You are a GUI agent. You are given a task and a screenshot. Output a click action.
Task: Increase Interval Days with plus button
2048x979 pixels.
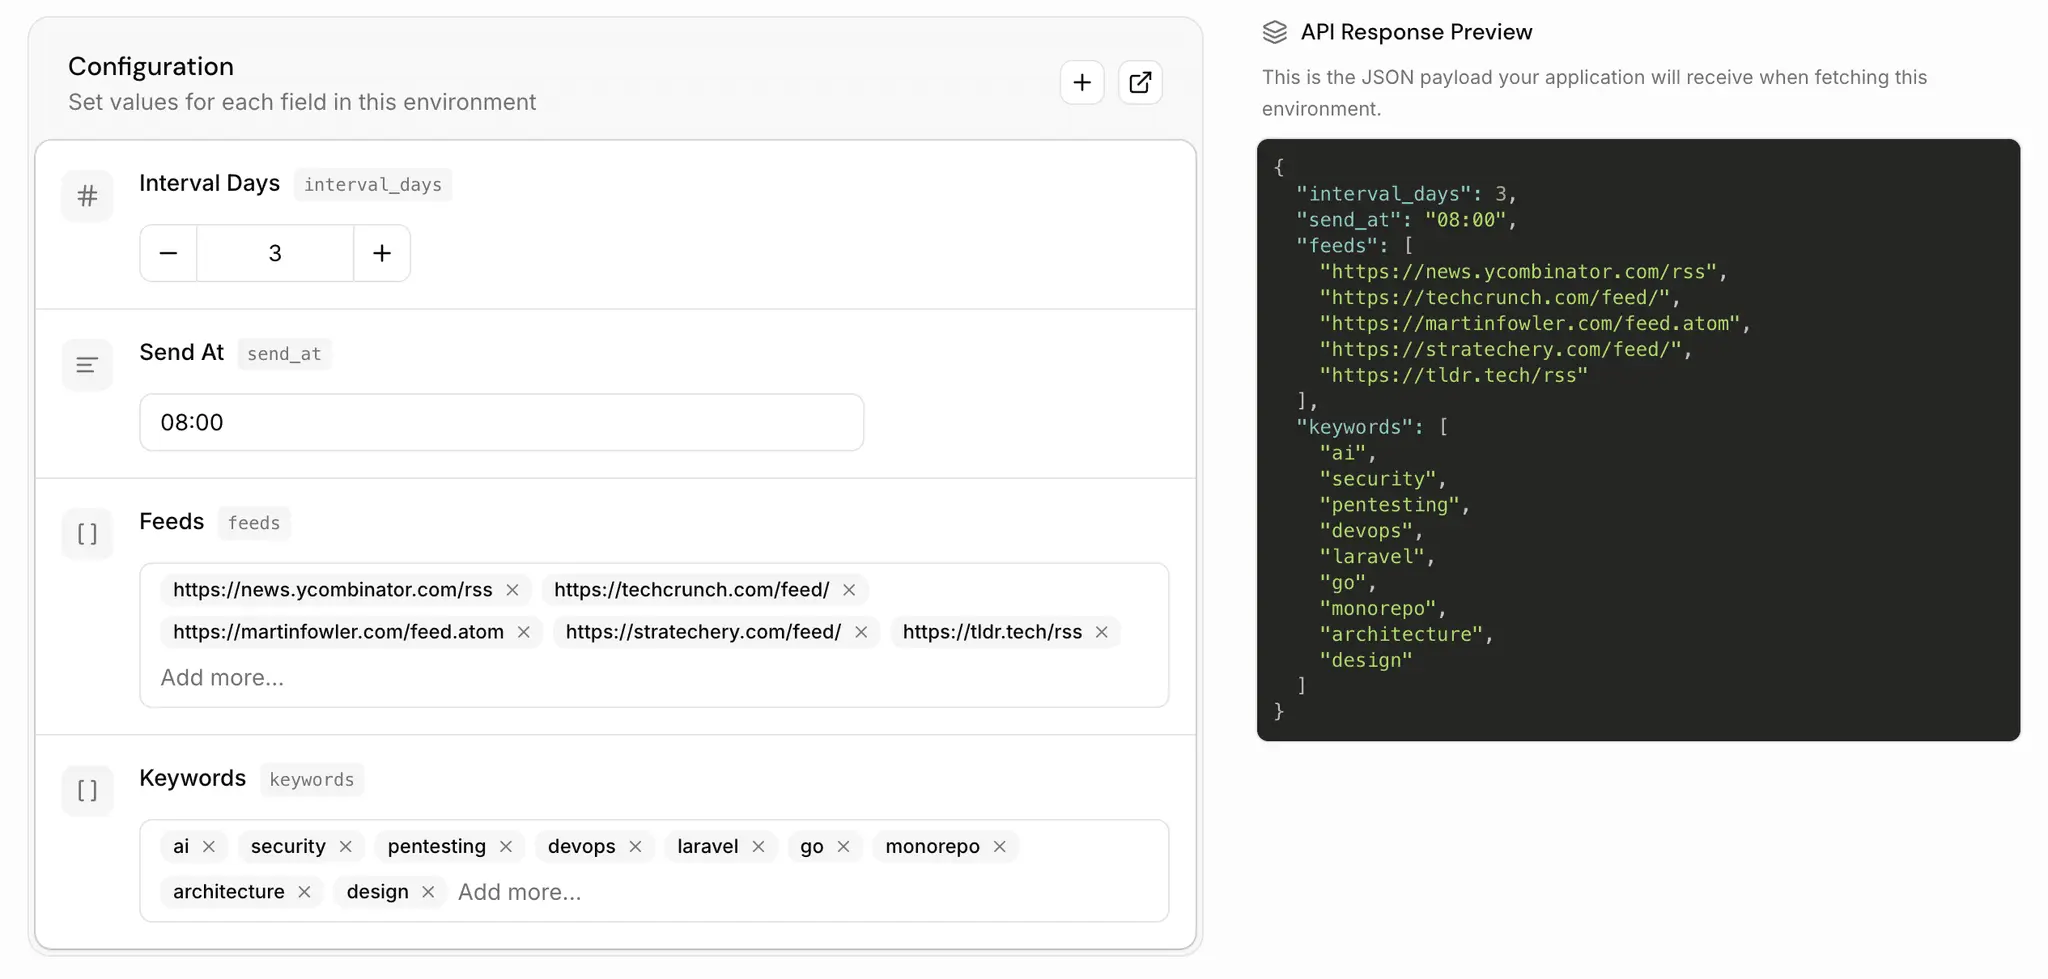[382, 253]
